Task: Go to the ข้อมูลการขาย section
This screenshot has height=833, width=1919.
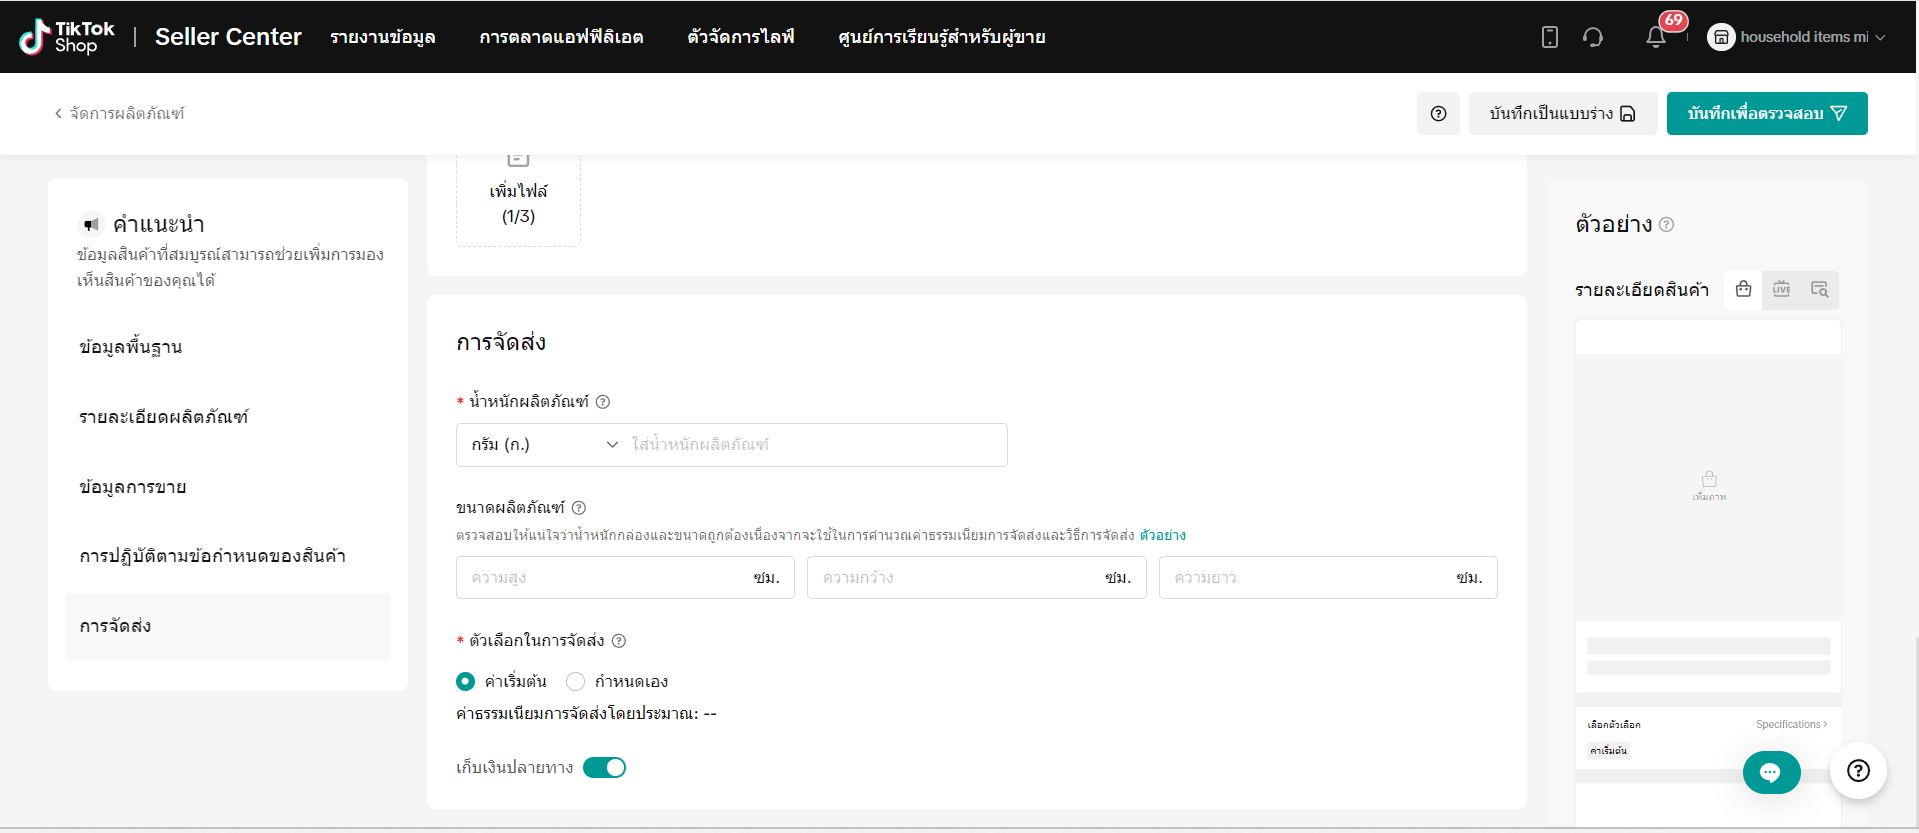Action: [x=133, y=487]
